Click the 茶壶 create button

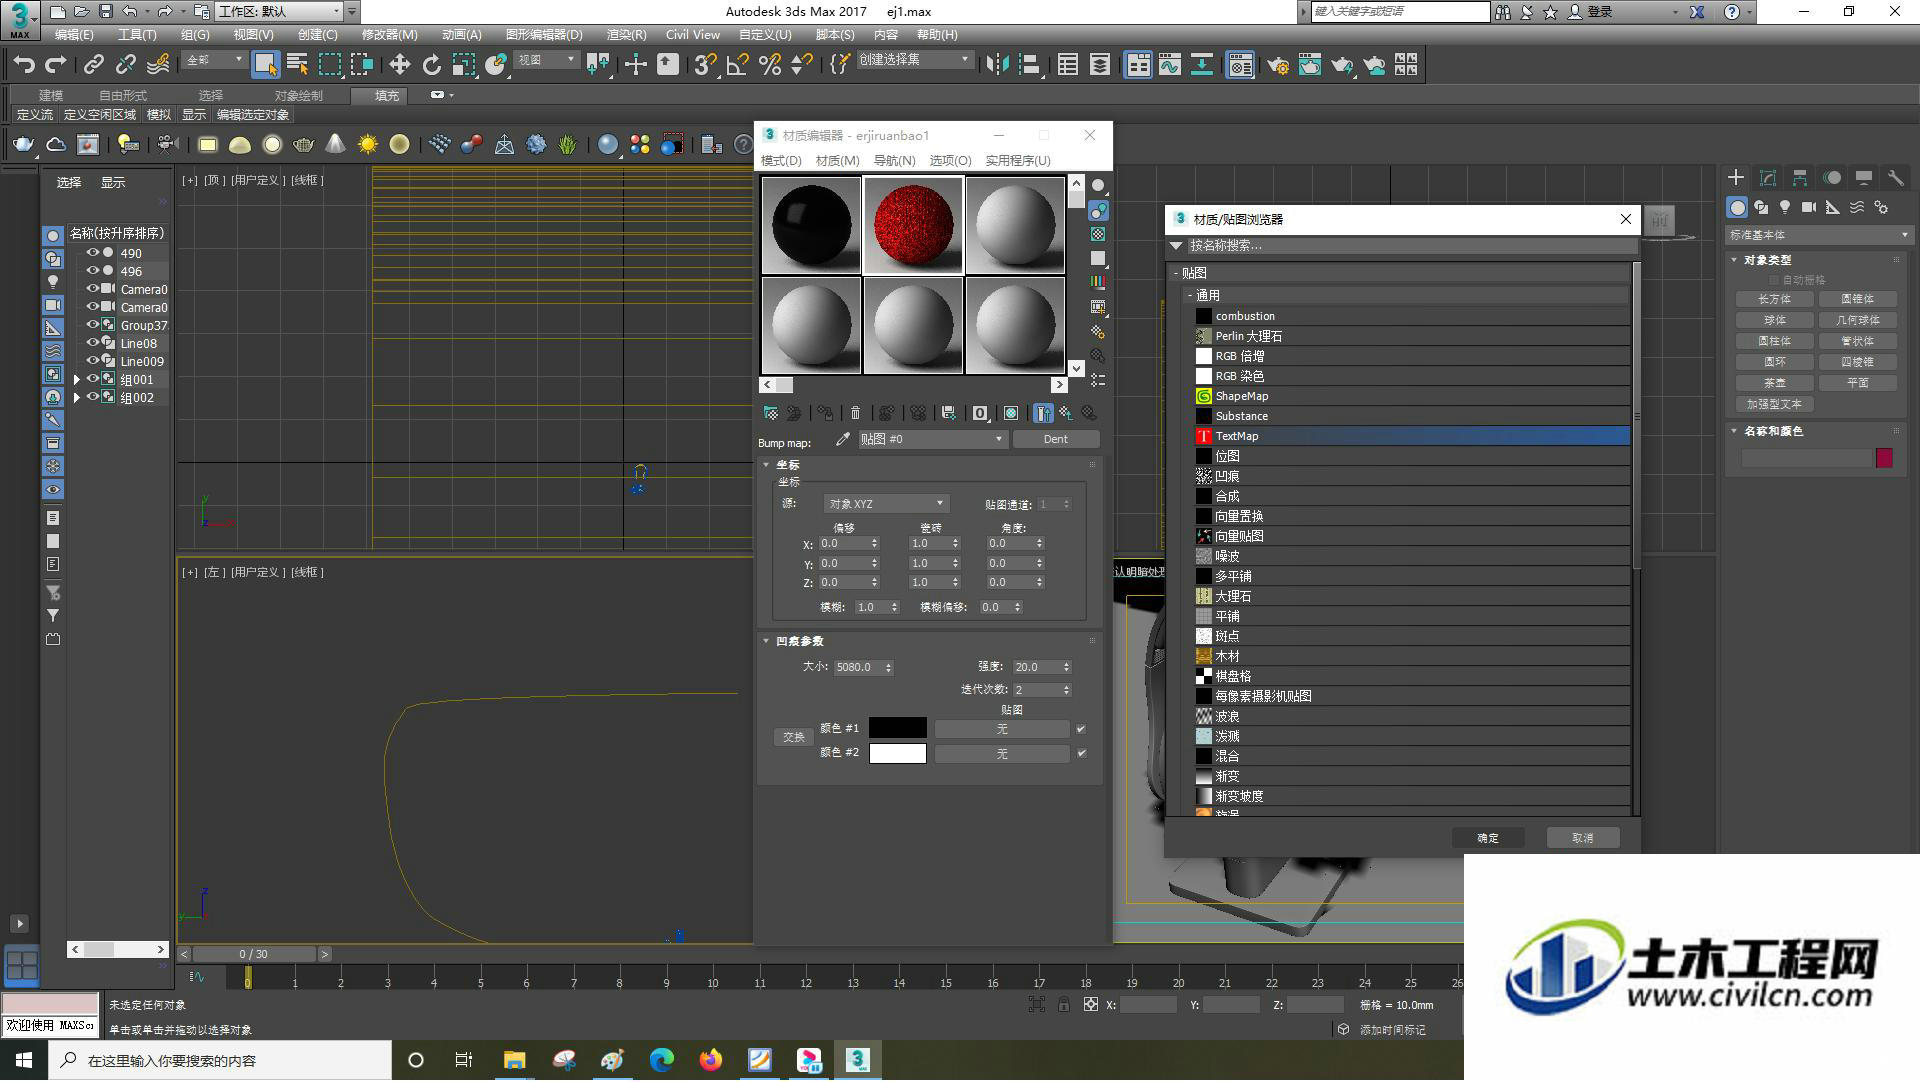click(1774, 383)
